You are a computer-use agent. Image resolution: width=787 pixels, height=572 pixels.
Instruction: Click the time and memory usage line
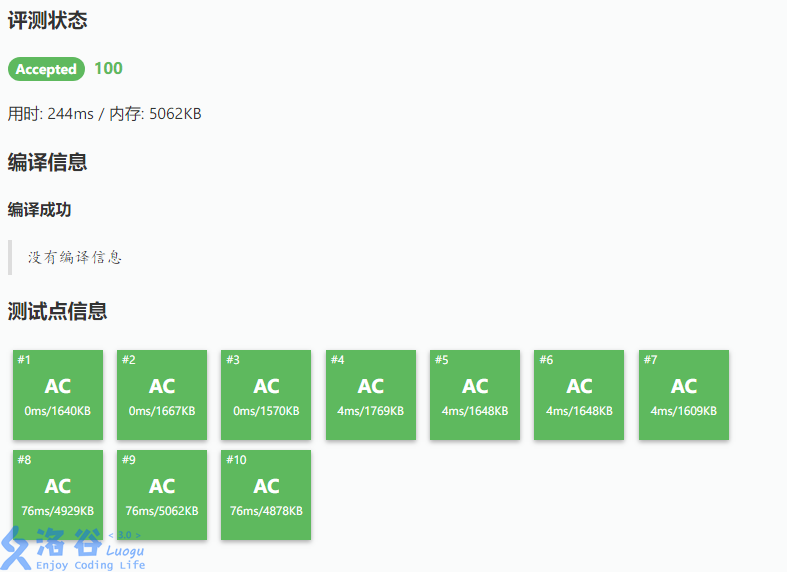click(105, 114)
